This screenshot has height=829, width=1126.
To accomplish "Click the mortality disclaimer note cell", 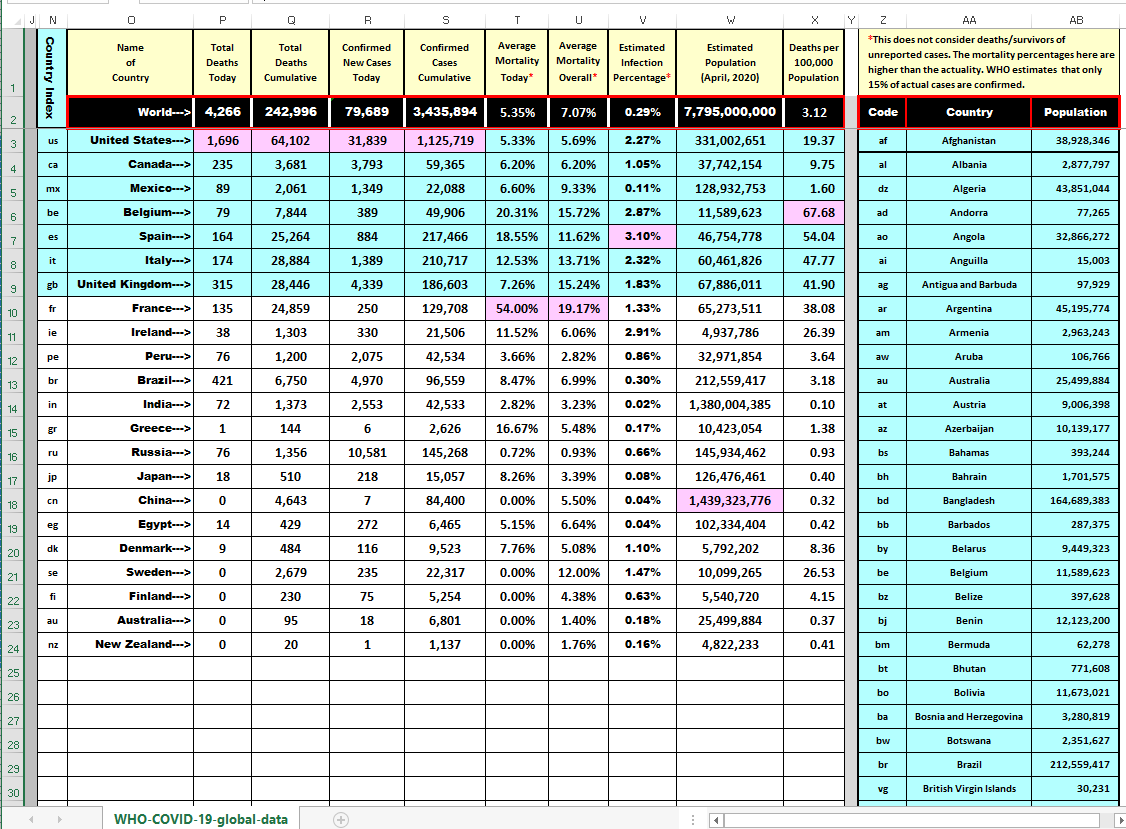I will point(989,62).
